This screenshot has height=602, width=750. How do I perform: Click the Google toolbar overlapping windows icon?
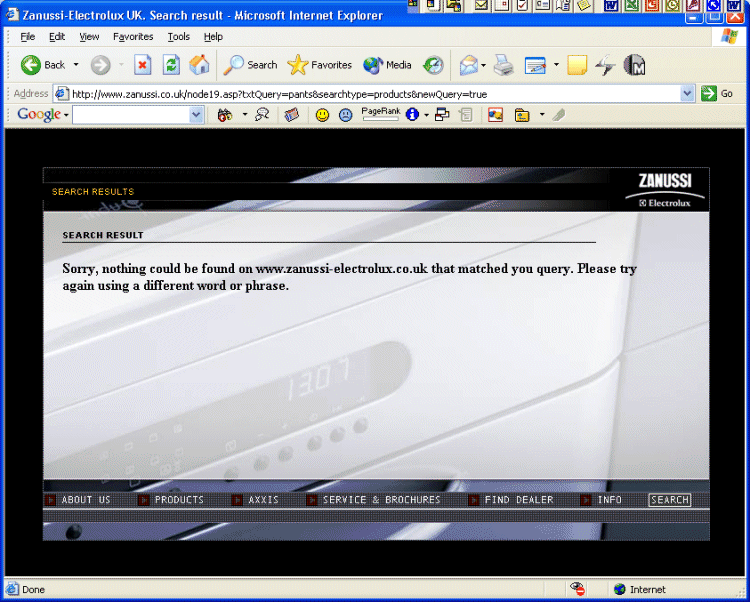point(442,115)
